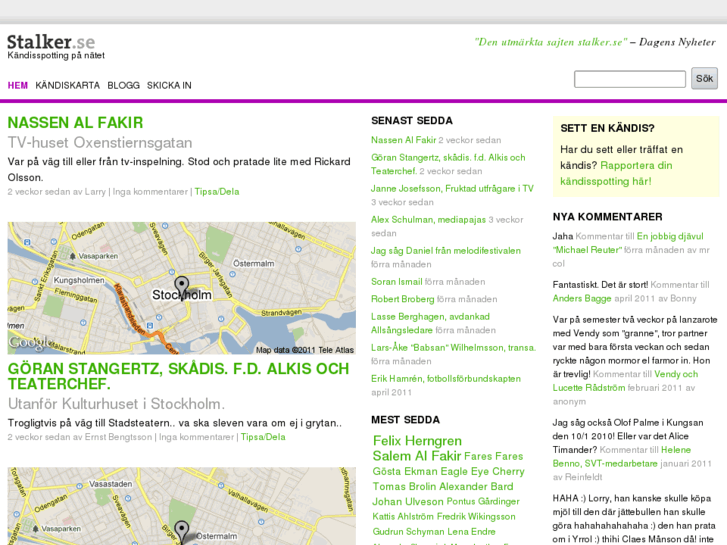Click the map pin near Östermalm on the second map
Screen dimensions: 727x545
tap(182, 532)
